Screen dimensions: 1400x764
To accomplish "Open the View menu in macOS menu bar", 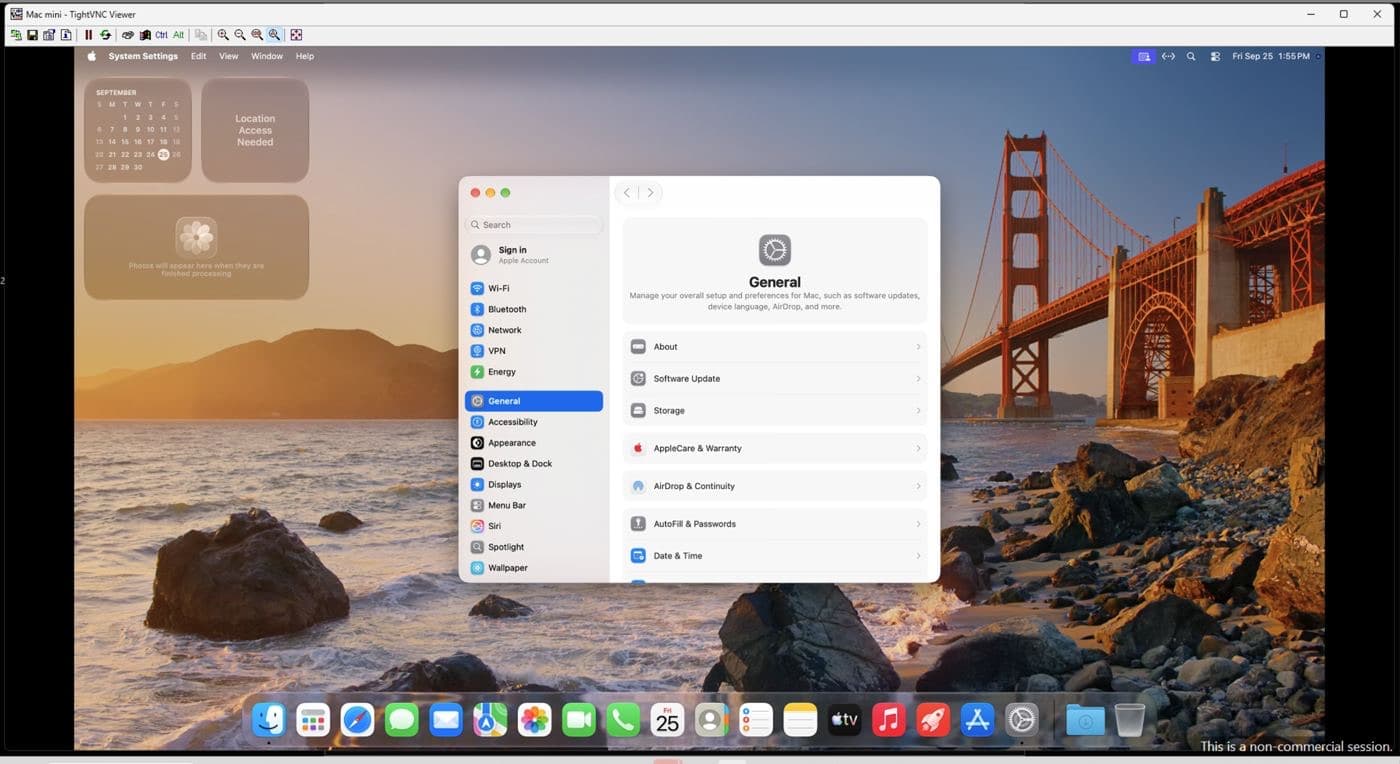I will pos(229,56).
